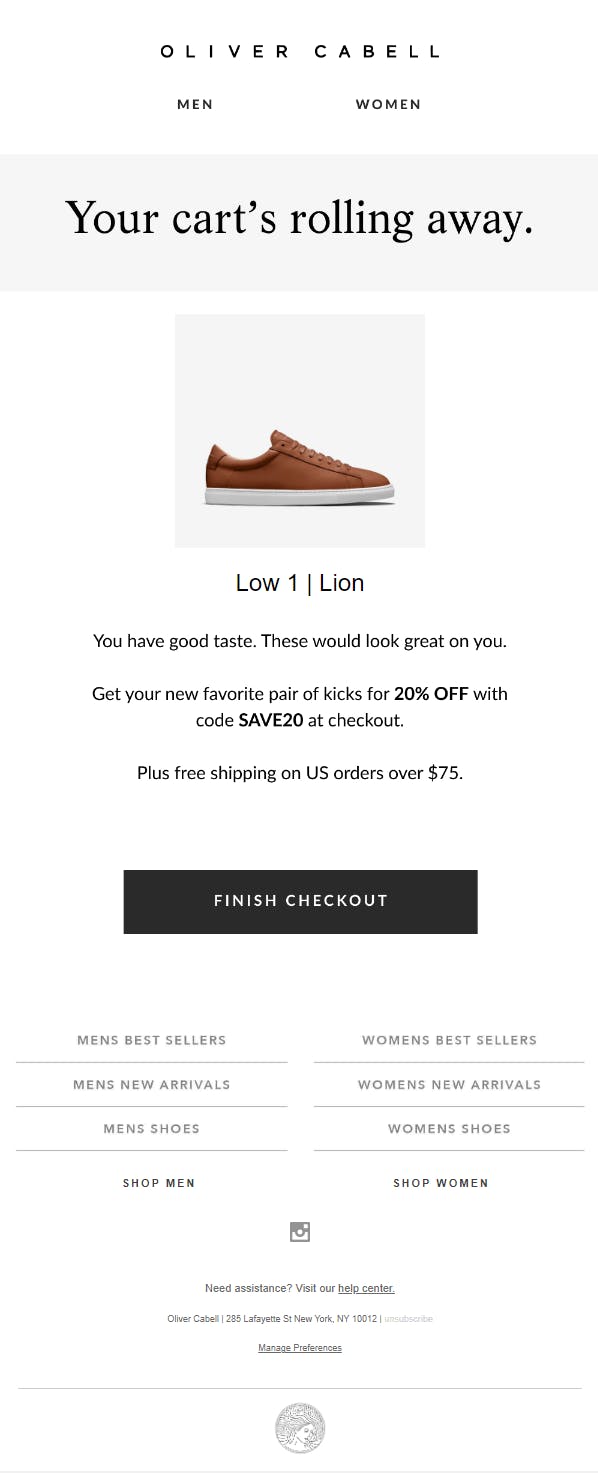Visit the help center link
The height and width of the screenshot is (1473, 598).
pos(366,1288)
